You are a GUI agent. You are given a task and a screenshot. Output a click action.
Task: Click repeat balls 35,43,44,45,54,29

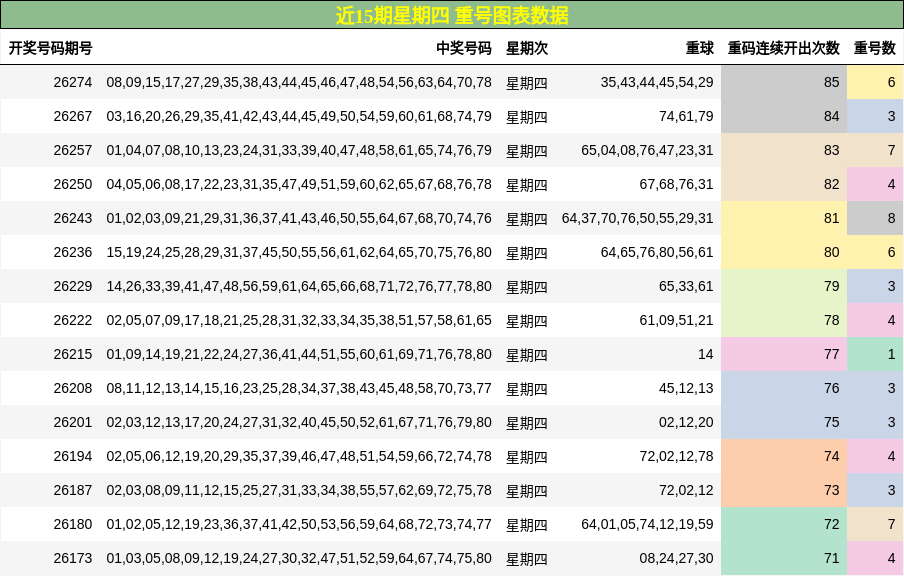pyautogui.click(x=657, y=82)
